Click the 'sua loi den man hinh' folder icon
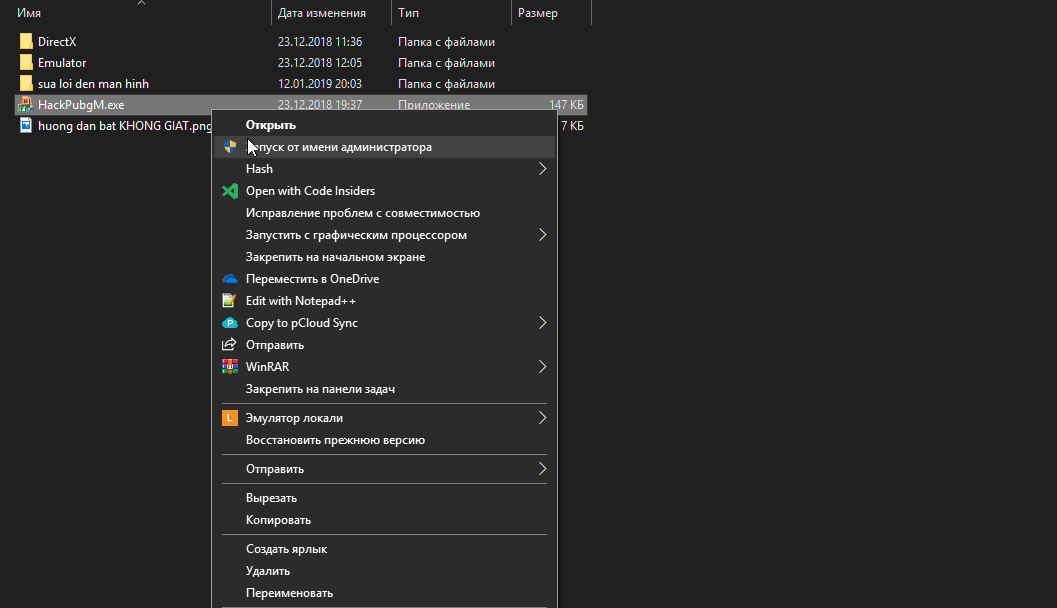 [x=26, y=84]
